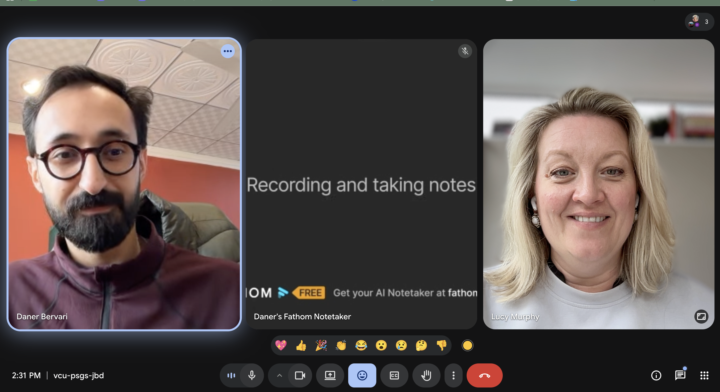Screen dimensions: 720x392
Task: Toggle the emoji reactions bar
Action: click(x=362, y=375)
